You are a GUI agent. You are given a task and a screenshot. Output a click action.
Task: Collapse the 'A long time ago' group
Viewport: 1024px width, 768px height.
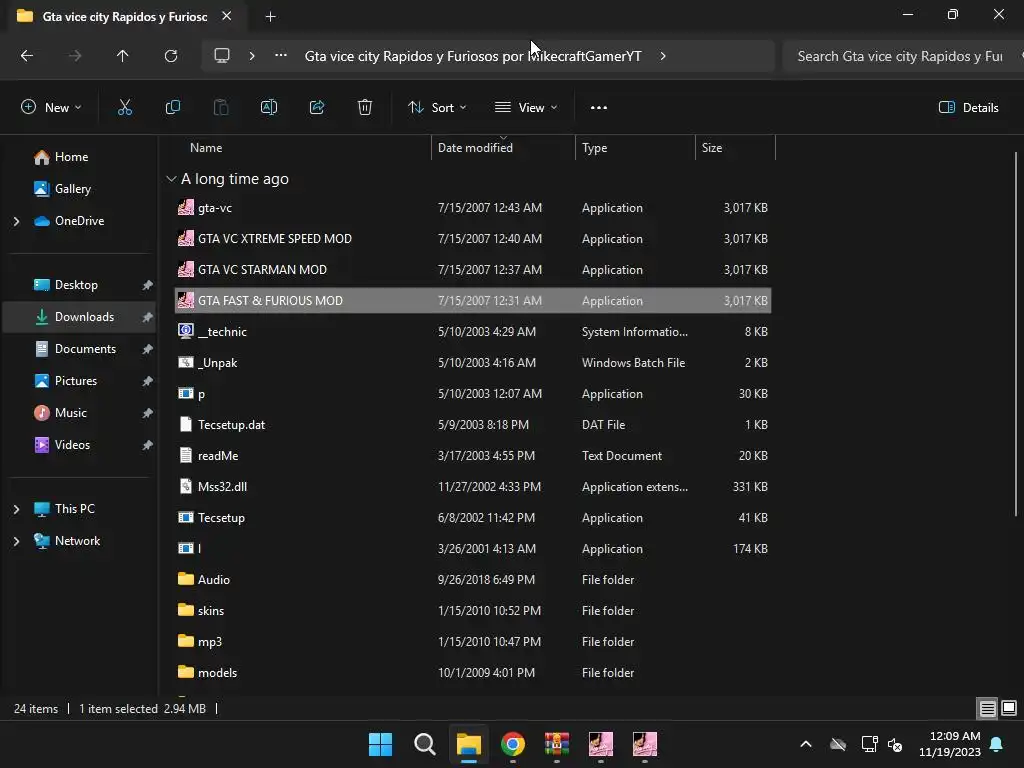click(x=172, y=179)
